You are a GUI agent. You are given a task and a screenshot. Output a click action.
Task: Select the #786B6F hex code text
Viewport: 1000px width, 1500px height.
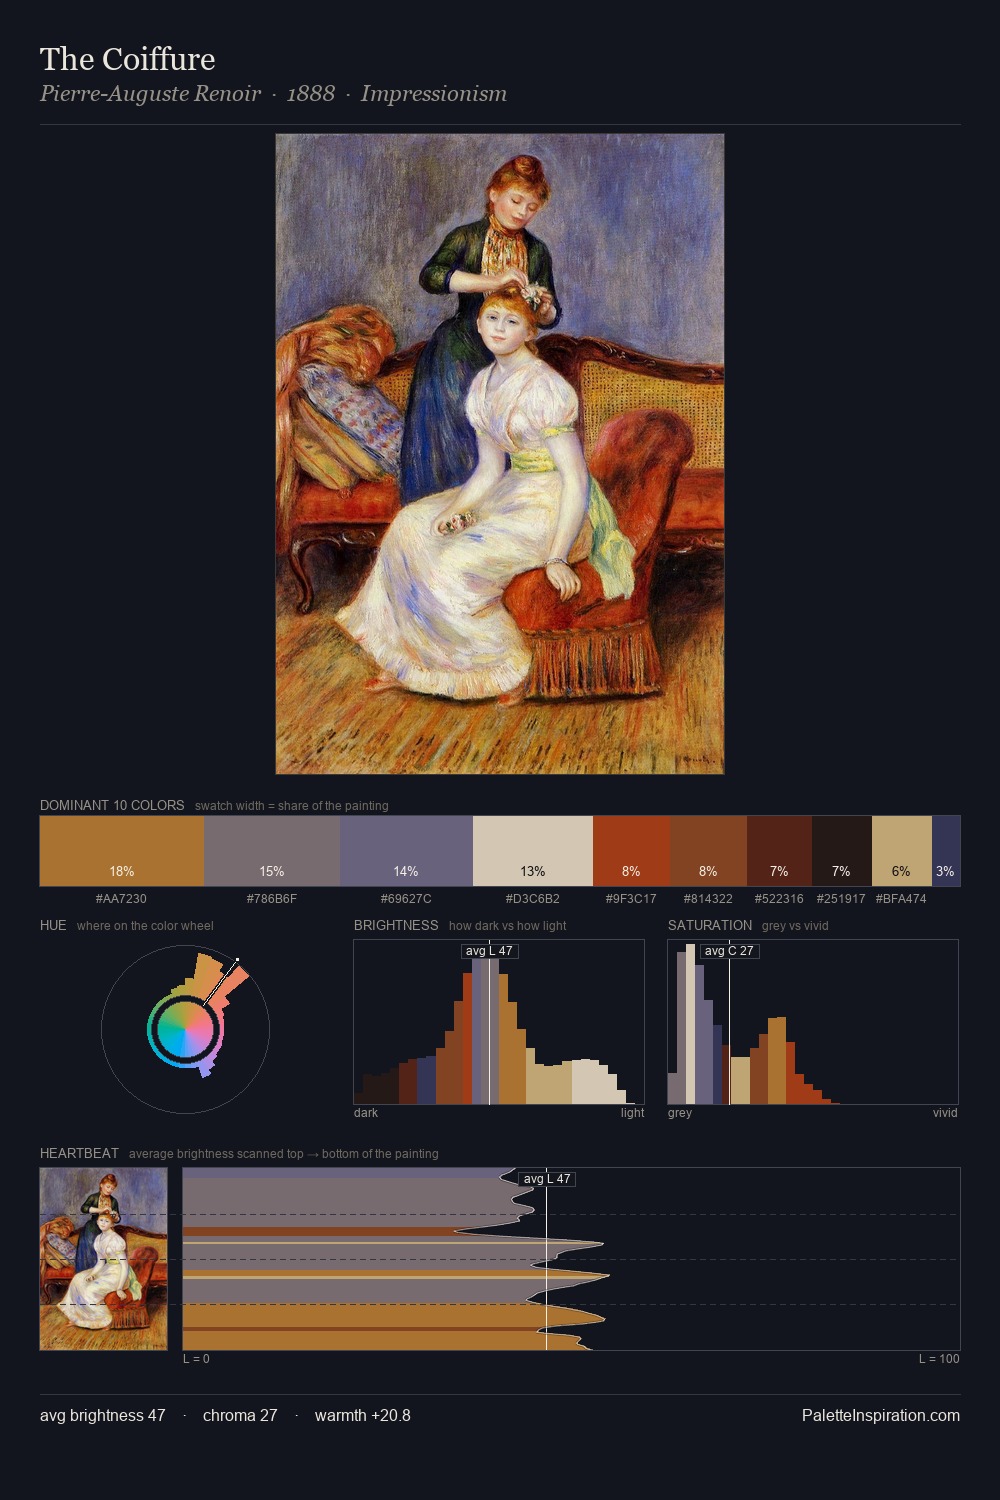point(272,899)
